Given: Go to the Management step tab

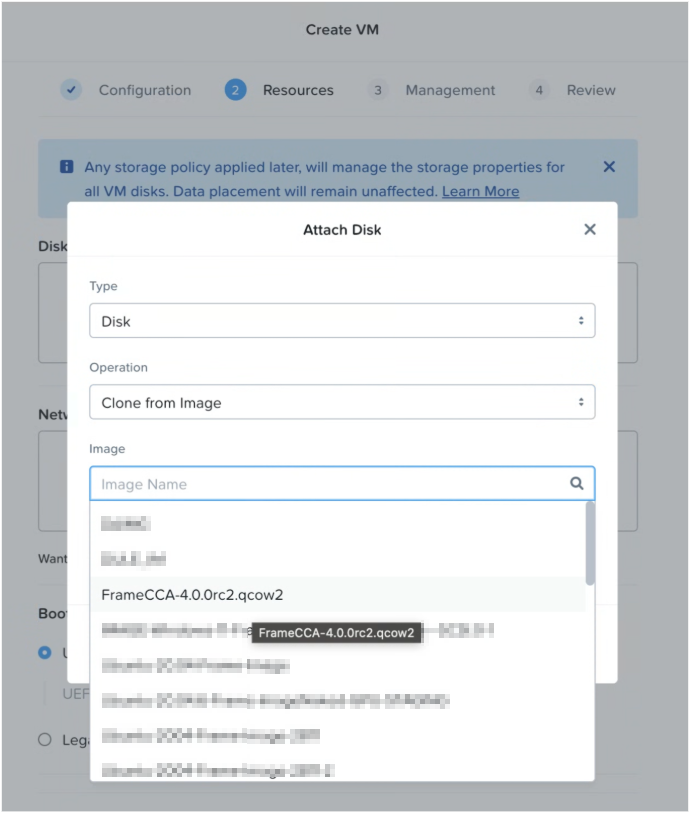Looking at the screenshot, I should click(x=450, y=90).
